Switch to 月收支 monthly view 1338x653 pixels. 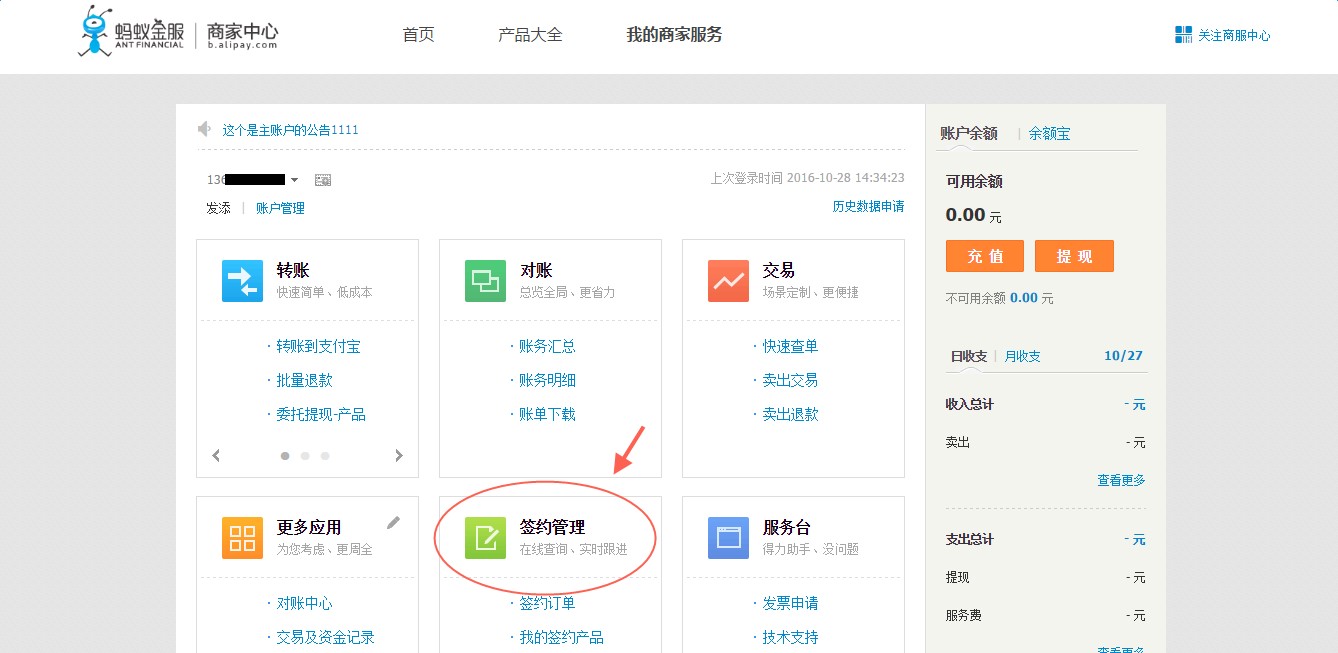(1022, 356)
